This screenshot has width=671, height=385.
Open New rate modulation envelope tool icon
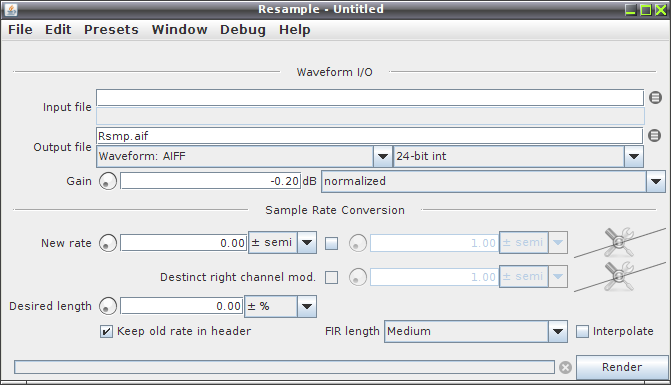(619, 243)
